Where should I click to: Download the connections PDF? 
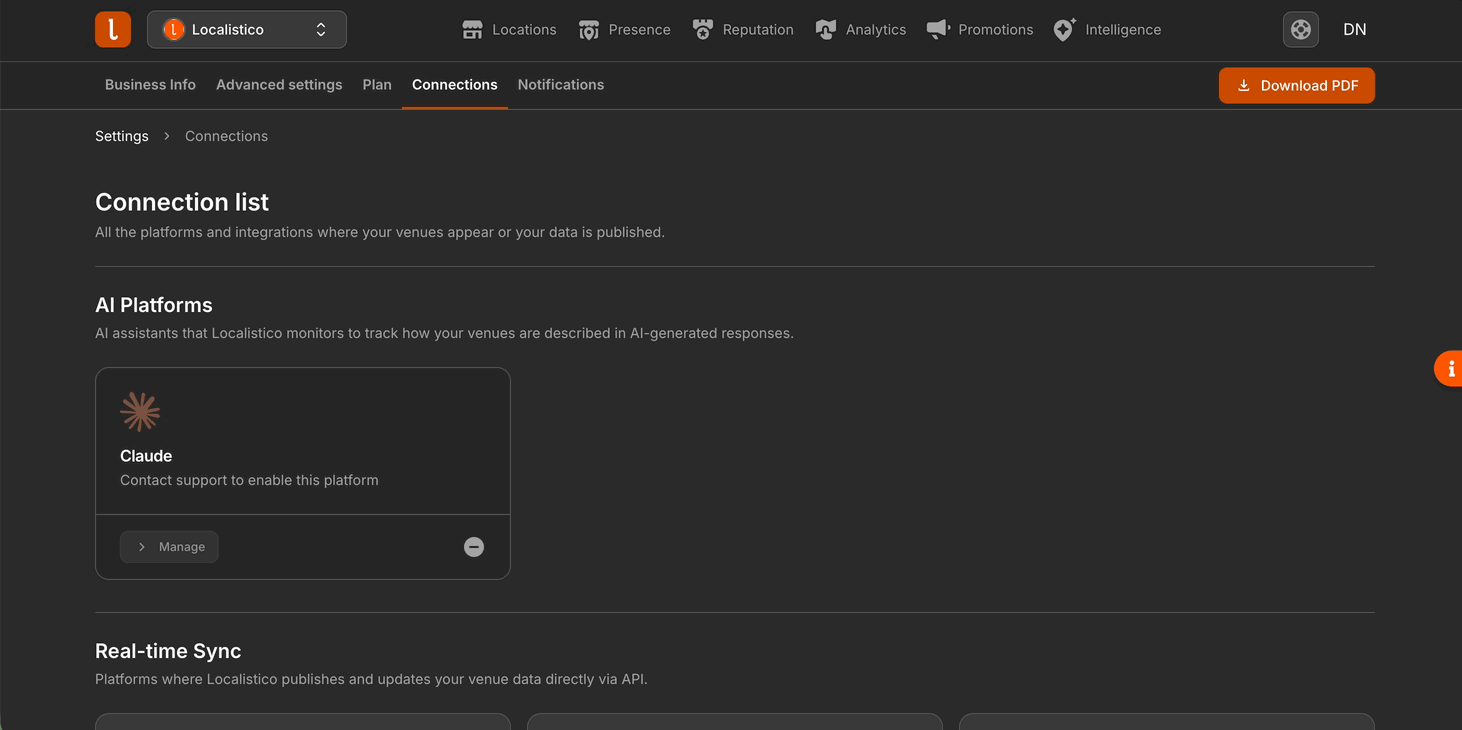click(1297, 85)
